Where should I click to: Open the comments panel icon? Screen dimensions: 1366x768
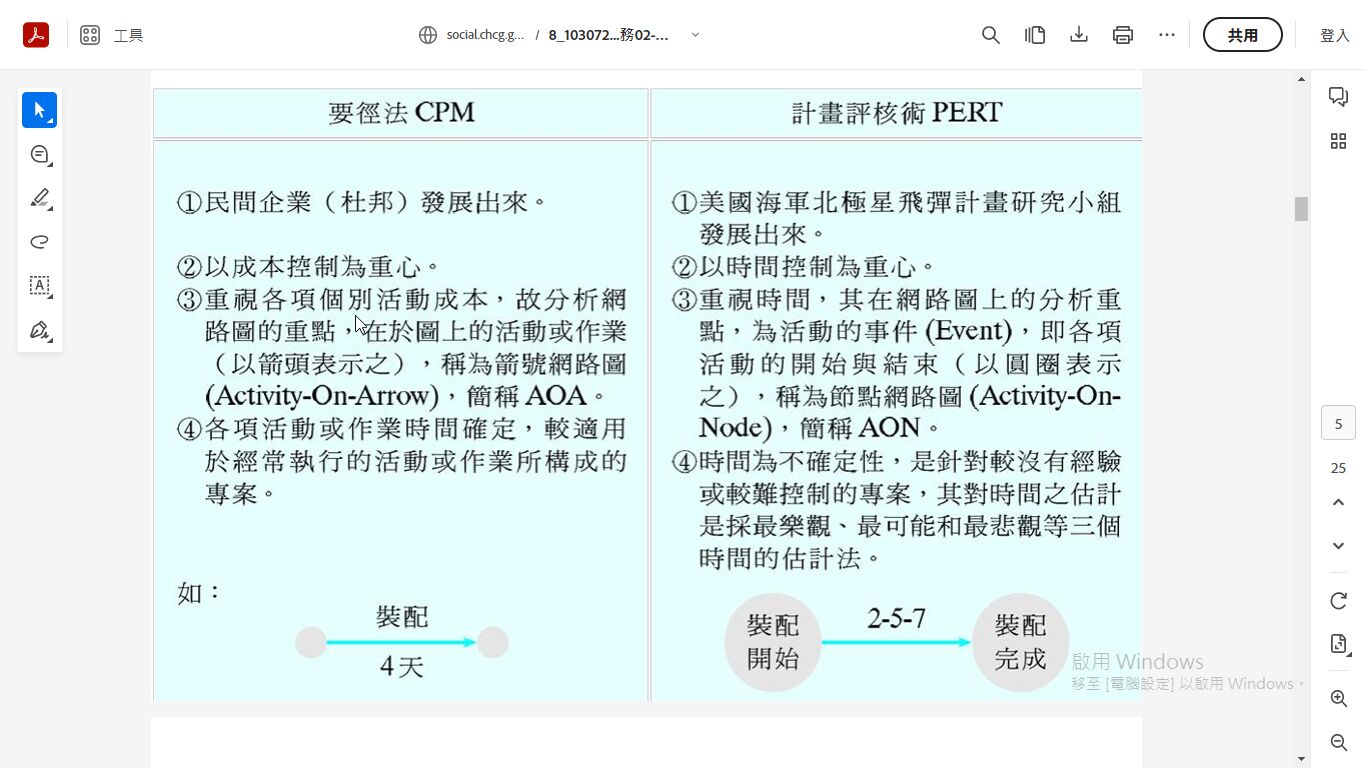click(1338, 96)
